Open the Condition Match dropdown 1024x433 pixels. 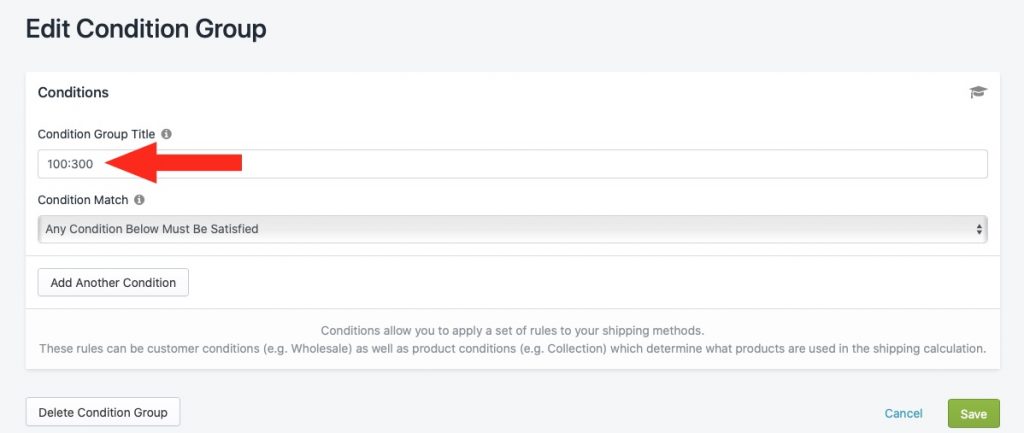coord(513,229)
